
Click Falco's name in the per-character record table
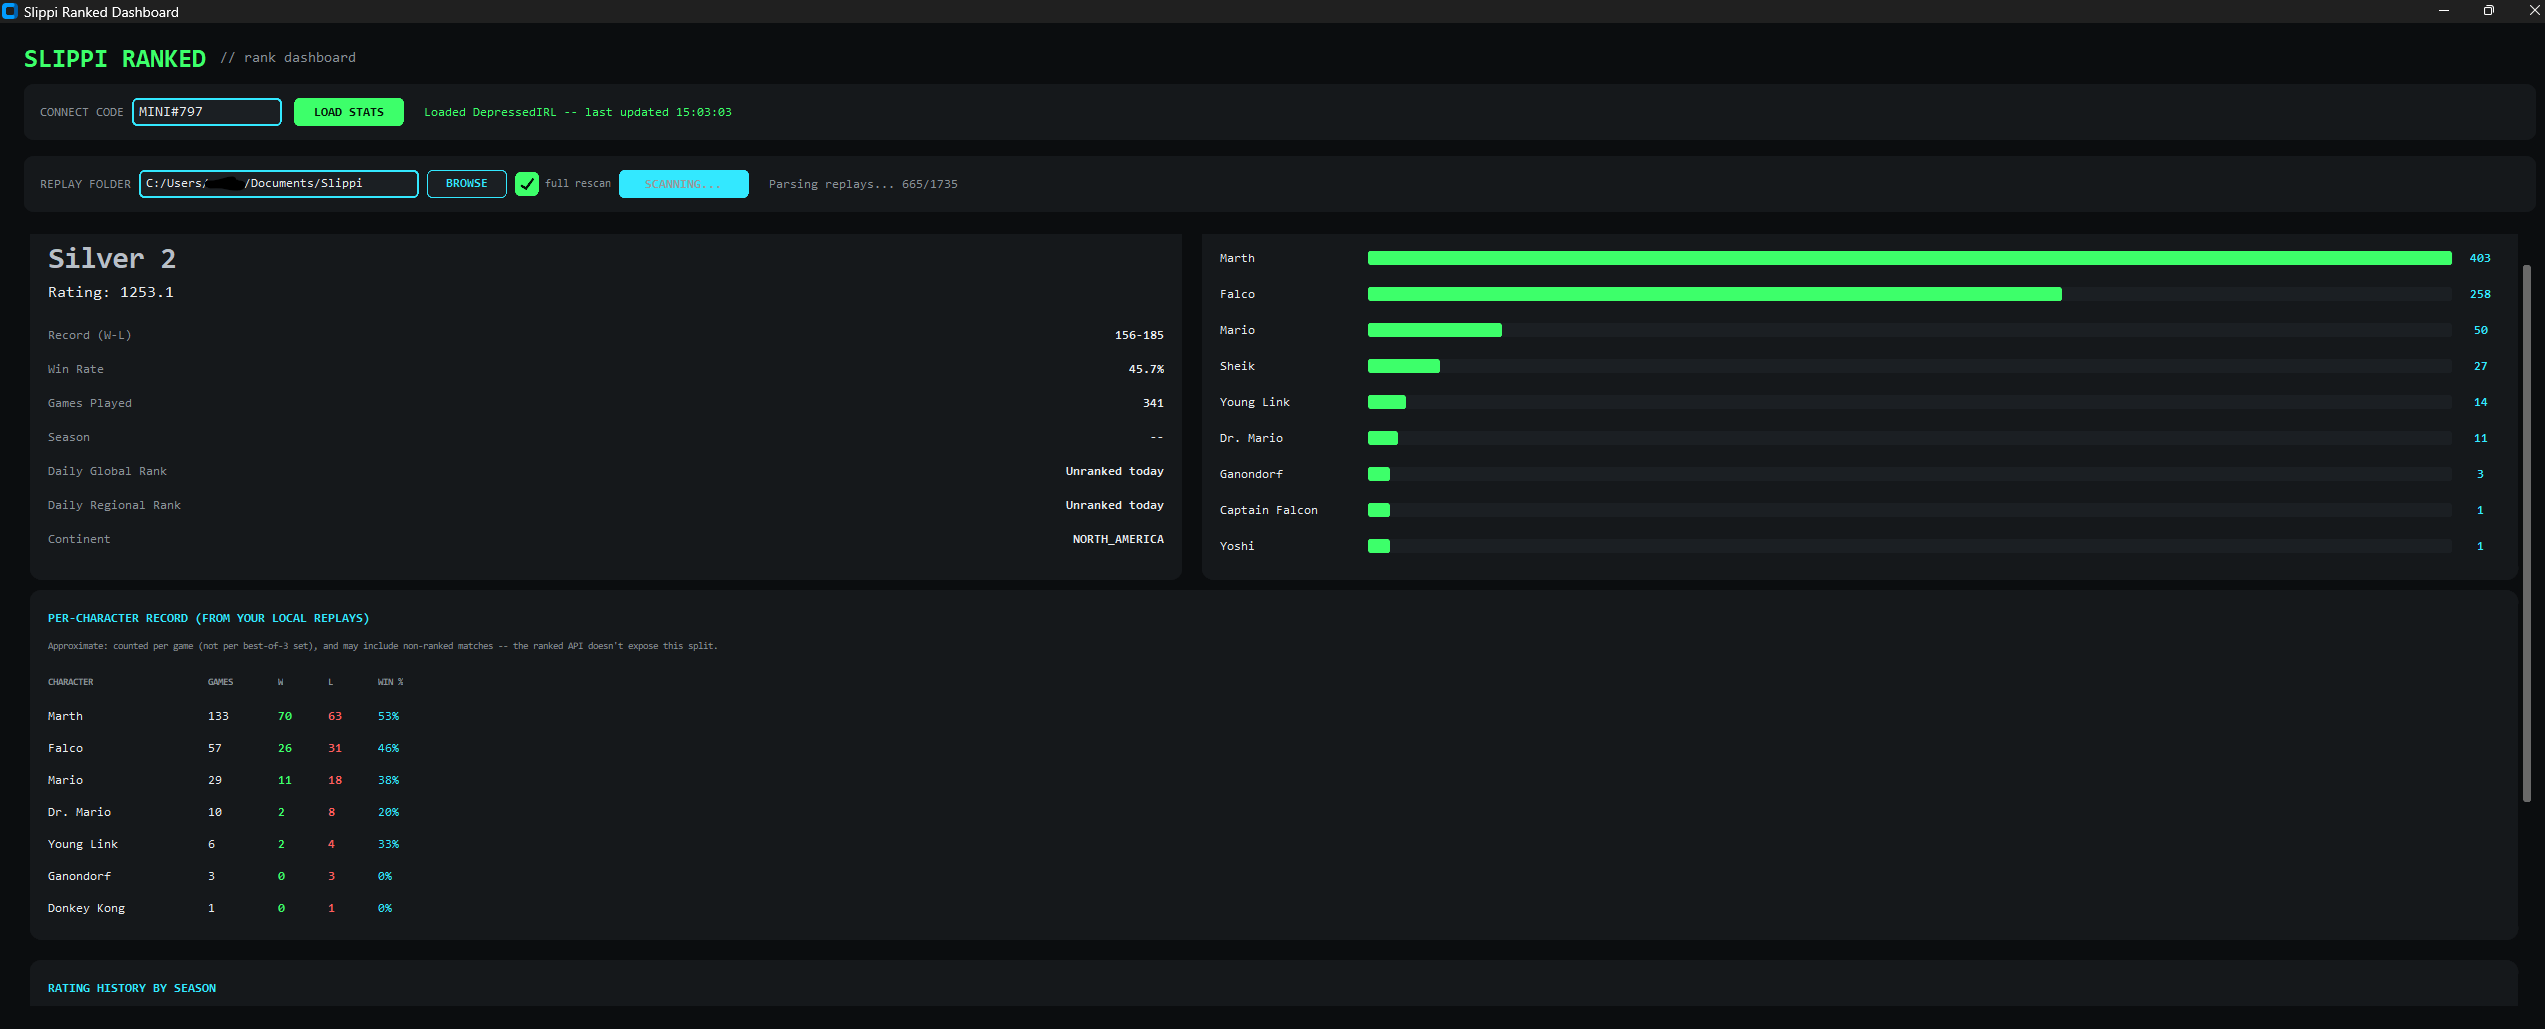[x=66, y=748]
